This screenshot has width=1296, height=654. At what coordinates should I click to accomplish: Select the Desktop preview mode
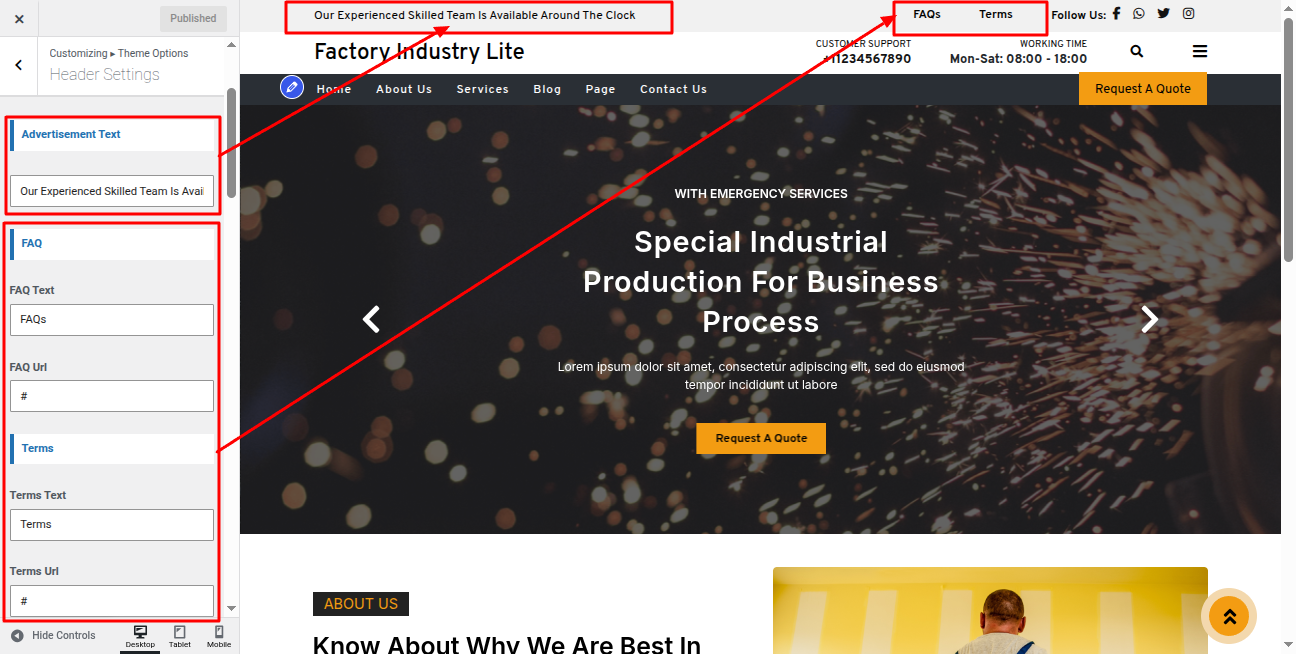140,637
